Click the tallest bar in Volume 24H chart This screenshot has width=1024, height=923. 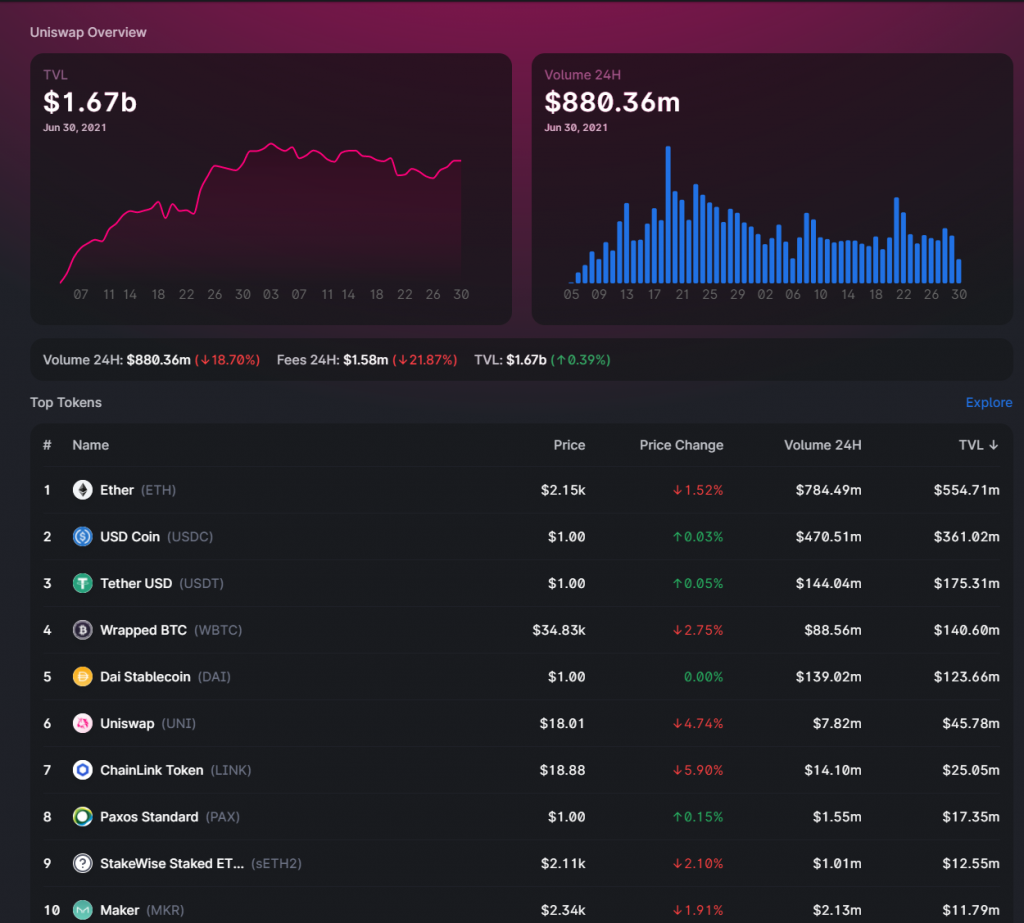coord(668,214)
